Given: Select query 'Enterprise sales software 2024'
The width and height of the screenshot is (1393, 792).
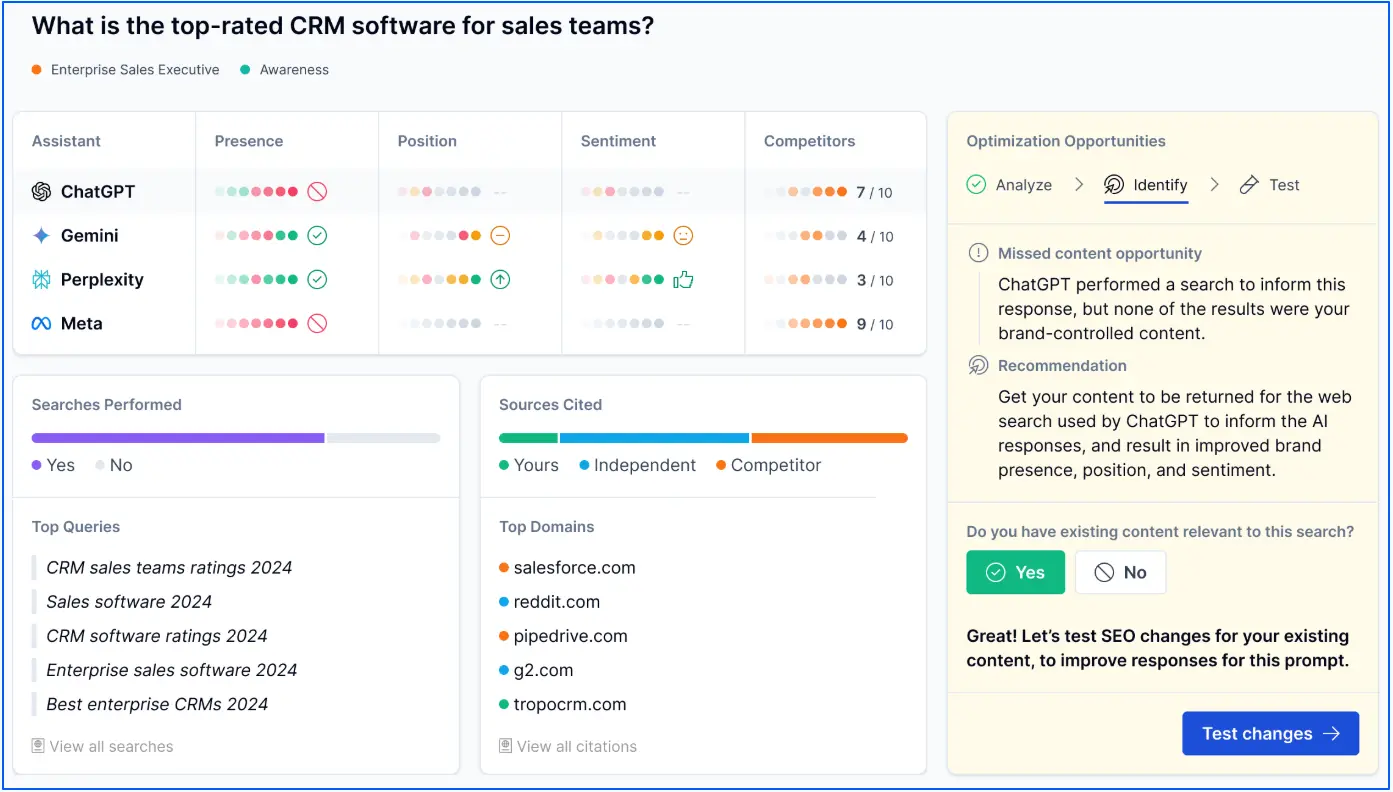Looking at the screenshot, I should coord(172,670).
